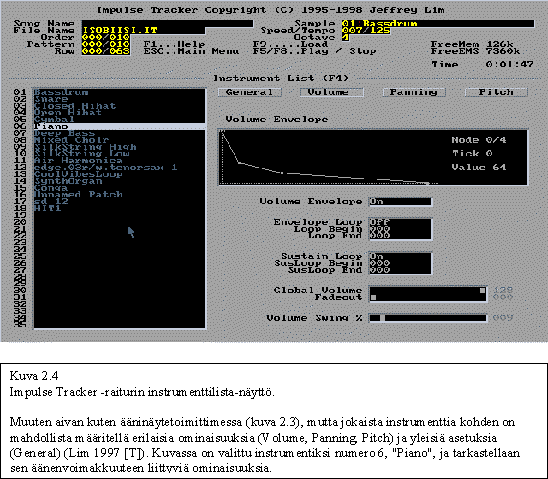Viewport: 548px width, 479px height.
Task: Select the edge.03r/w.tenorsax 1 instrument
Action: click(x=119, y=167)
